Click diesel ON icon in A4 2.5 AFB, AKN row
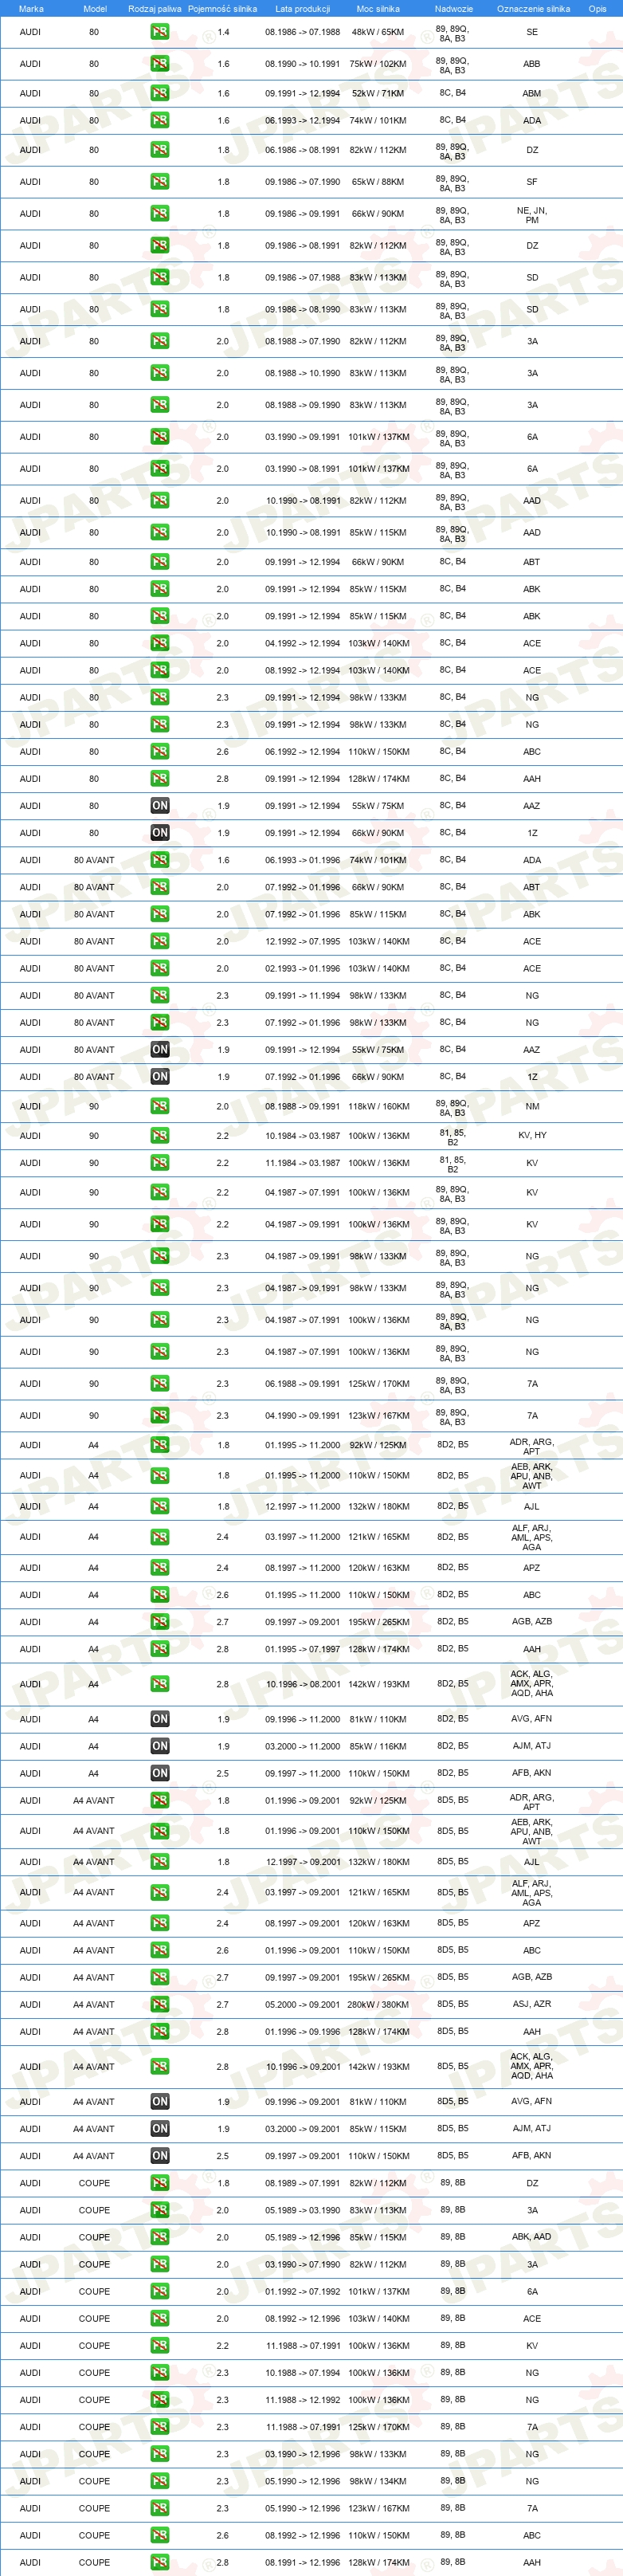 point(160,1772)
